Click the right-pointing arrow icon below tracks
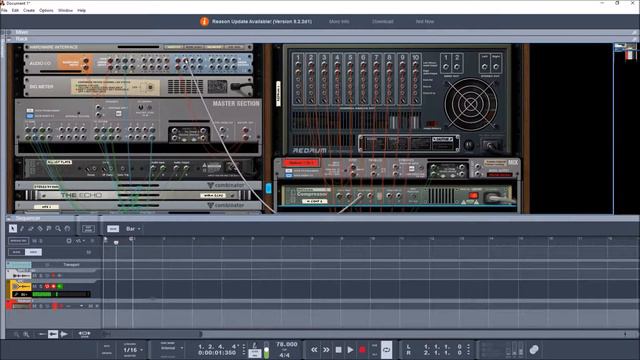This screenshot has width=640, height=360. [x=64, y=334]
